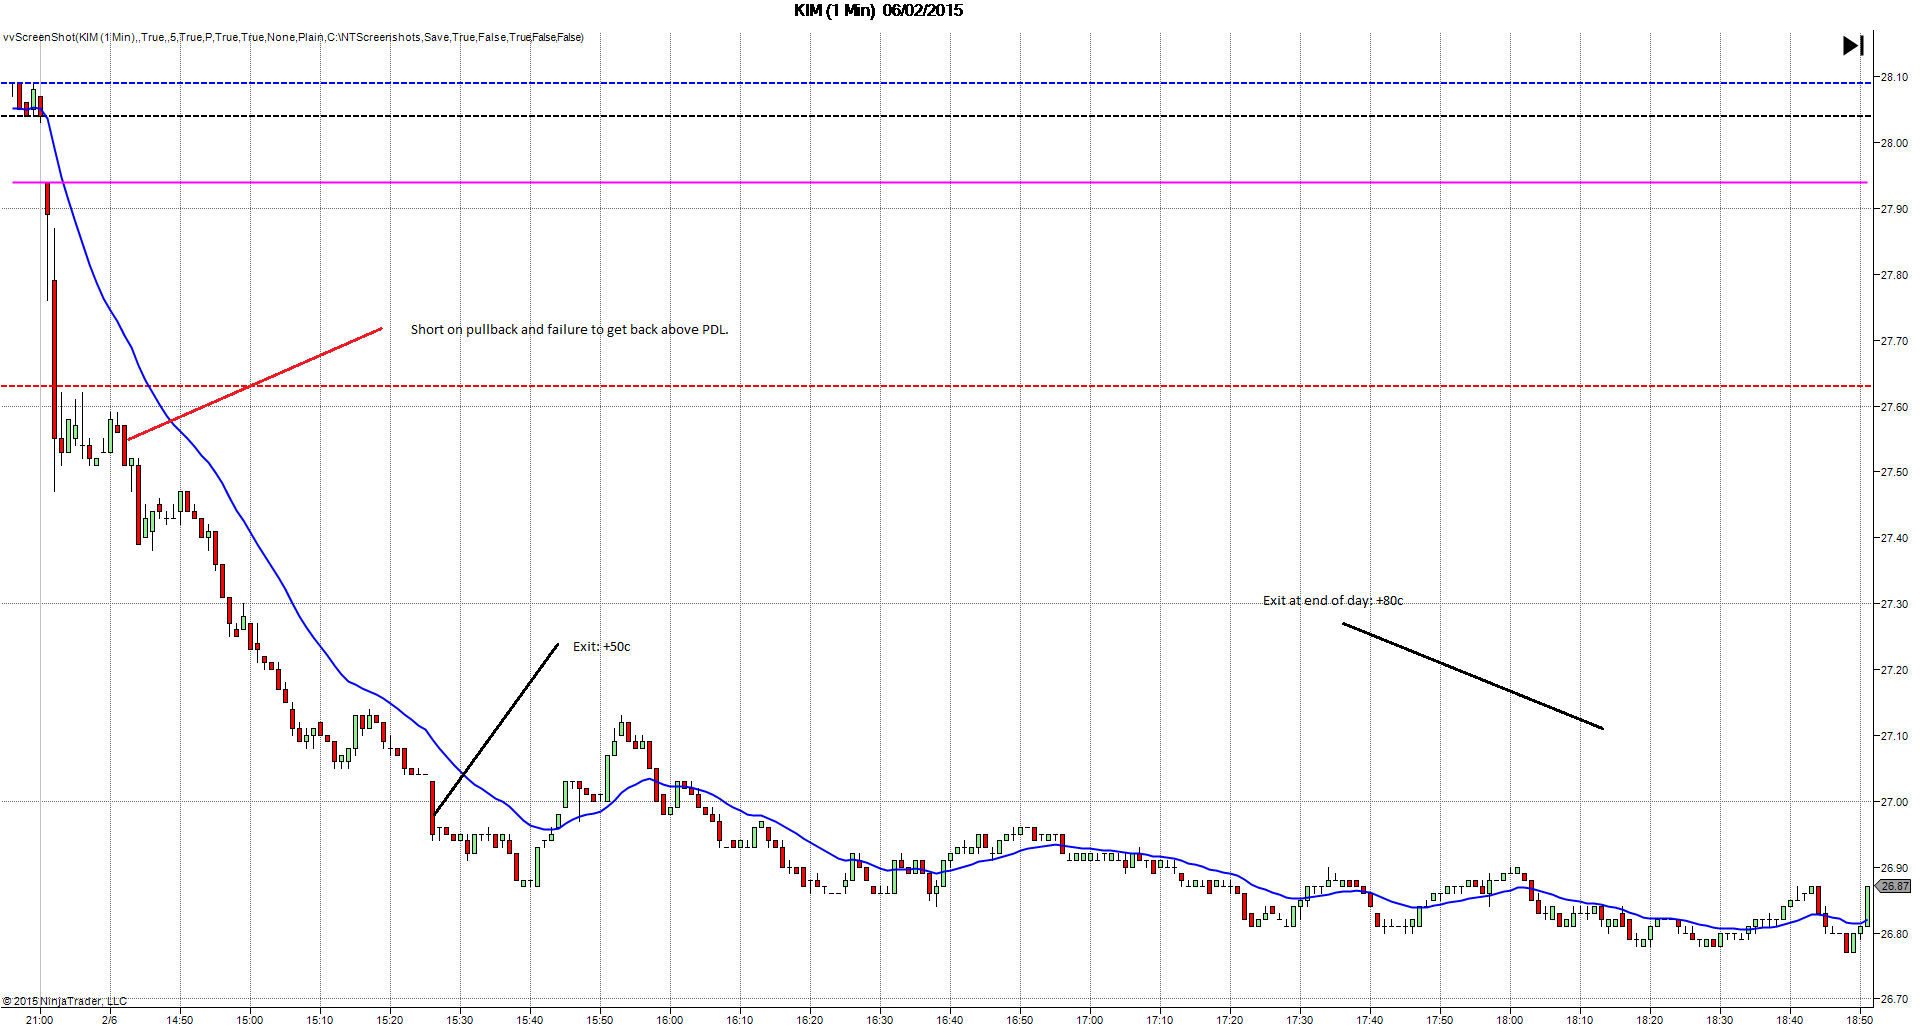Click the 17:30 time axis label

[1300, 1020]
